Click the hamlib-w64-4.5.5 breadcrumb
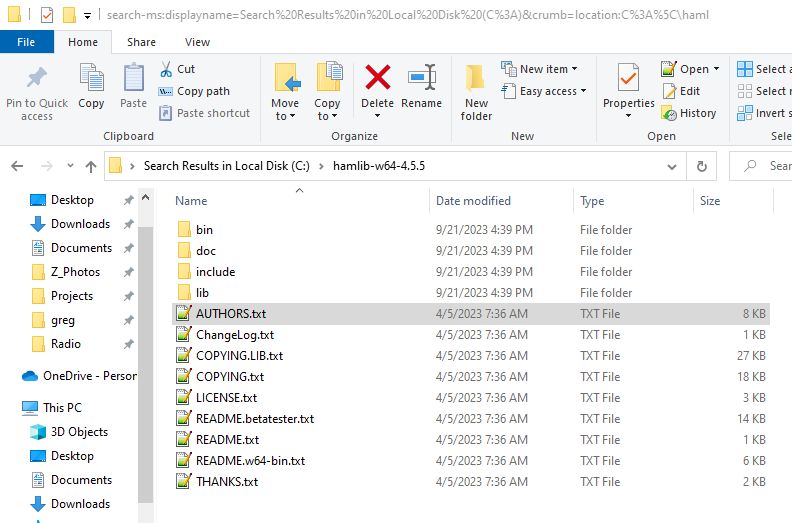The width and height of the screenshot is (792, 523). pyautogui.click(x=379, y=166)
